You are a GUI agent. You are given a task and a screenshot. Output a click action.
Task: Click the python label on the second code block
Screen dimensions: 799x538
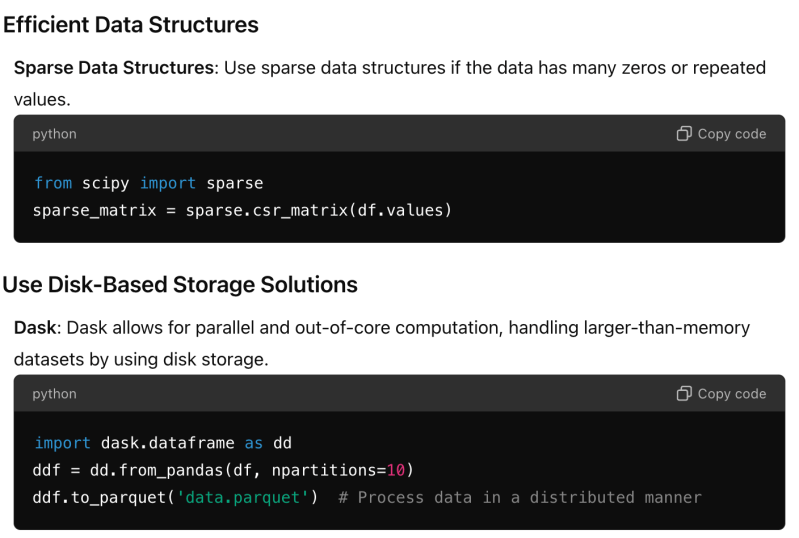pyautogui.click(x=55, y=394)
